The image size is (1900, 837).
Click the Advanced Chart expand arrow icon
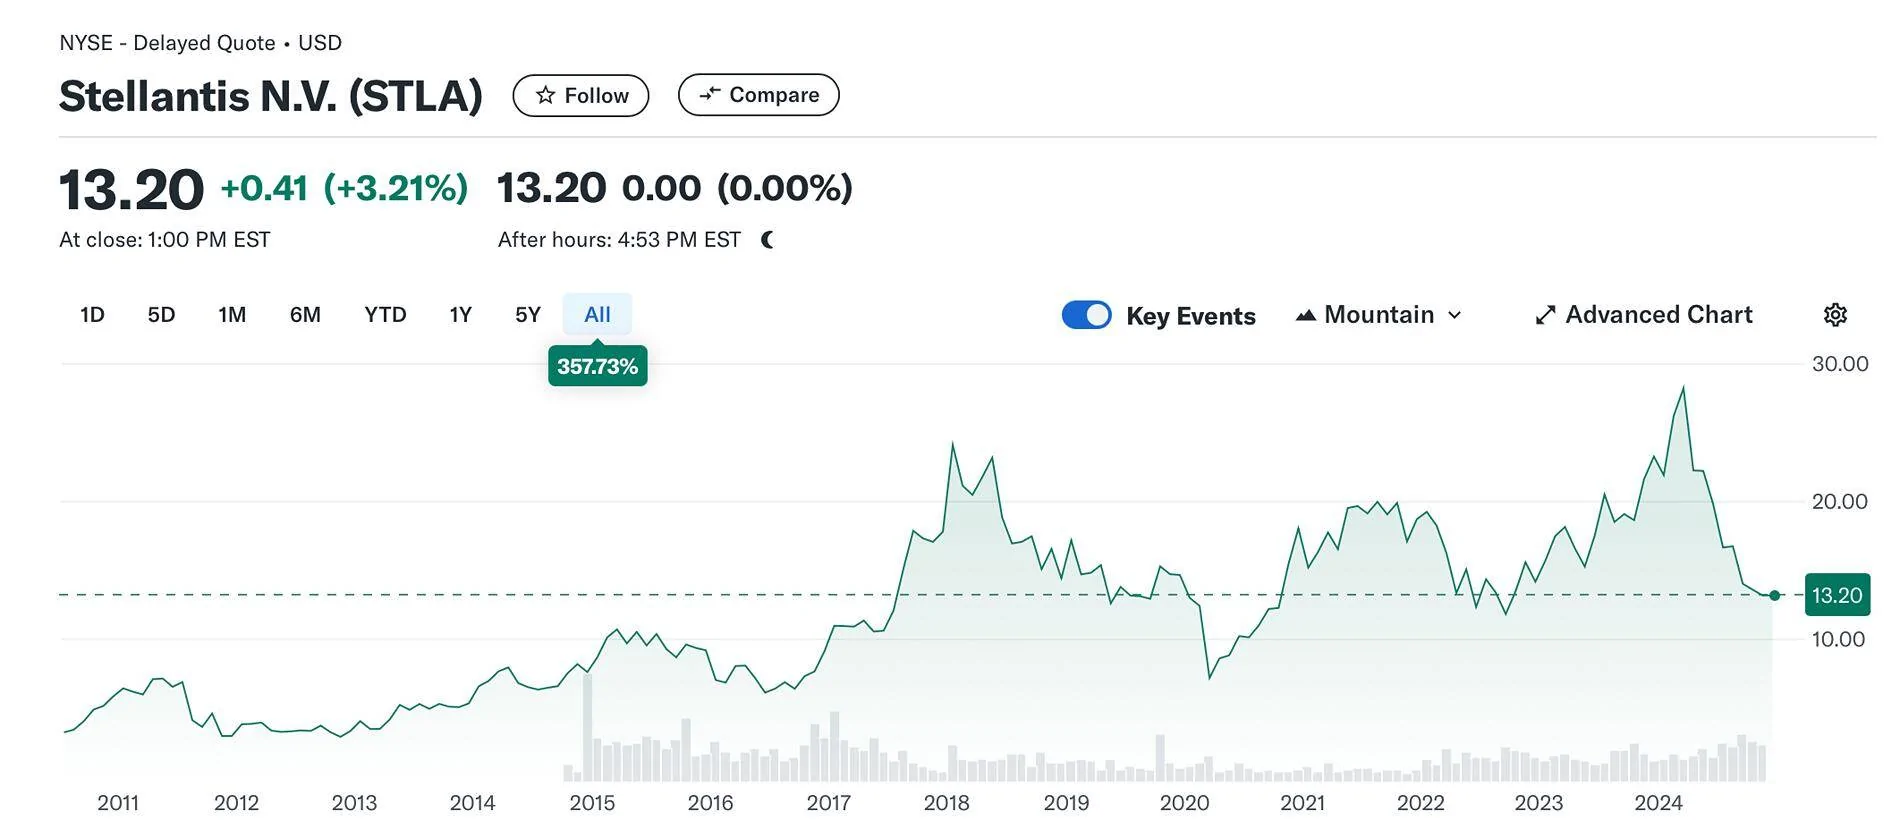1545,315
